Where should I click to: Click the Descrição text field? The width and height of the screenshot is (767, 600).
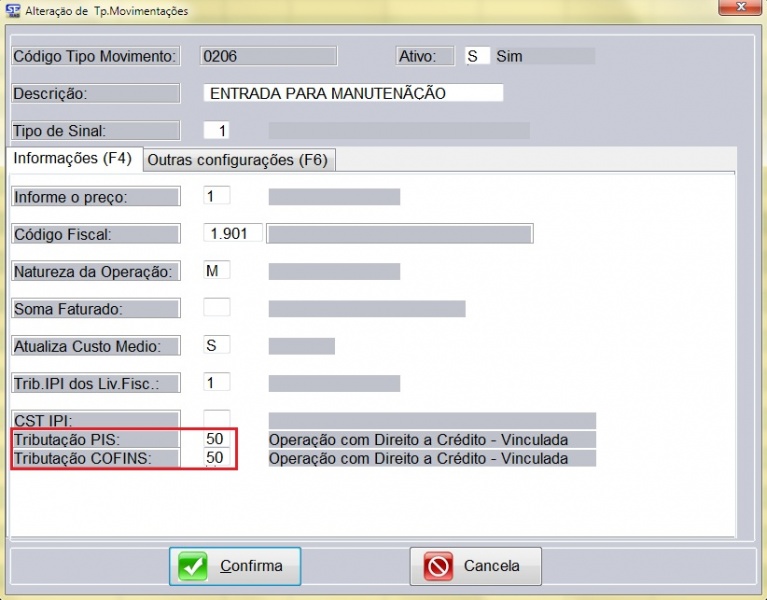[x=353, y=93]
